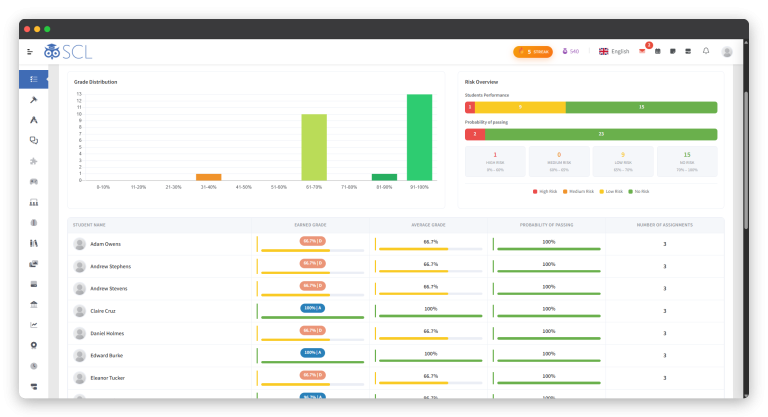Open the game controller icon in the sidebar
The height and width of the screenshot is (417, 768).
click(x=34, y=182)
